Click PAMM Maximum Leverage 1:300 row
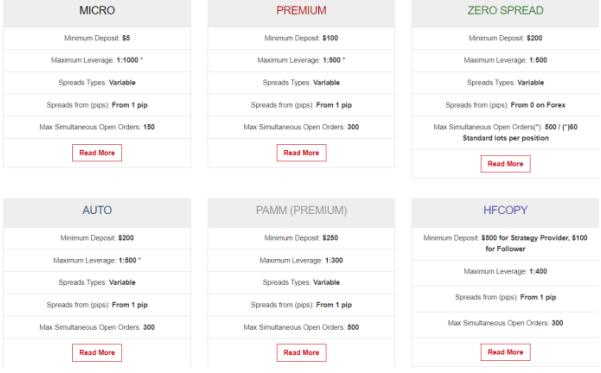Viewport: 601px width, 373px height. click(x=301, y=260)
